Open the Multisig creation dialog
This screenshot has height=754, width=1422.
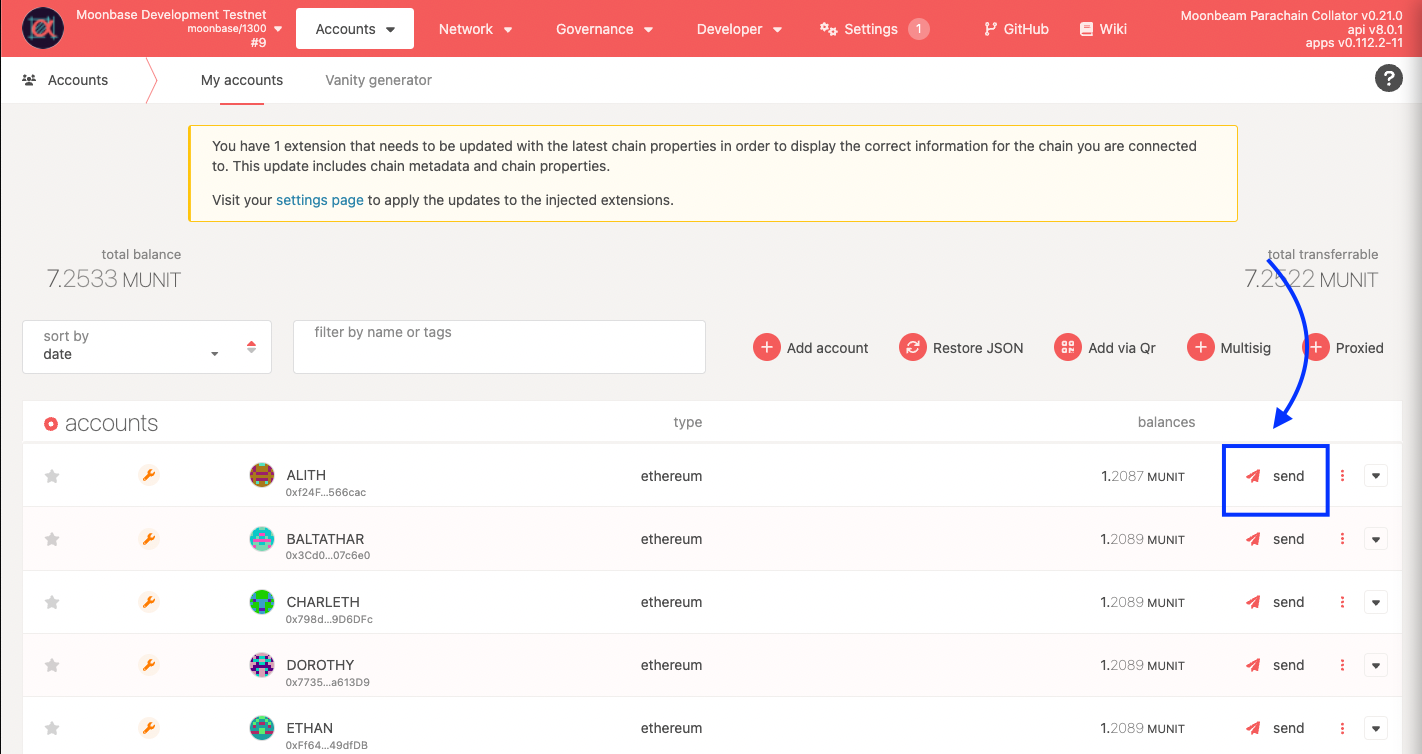click(1230, 347)
